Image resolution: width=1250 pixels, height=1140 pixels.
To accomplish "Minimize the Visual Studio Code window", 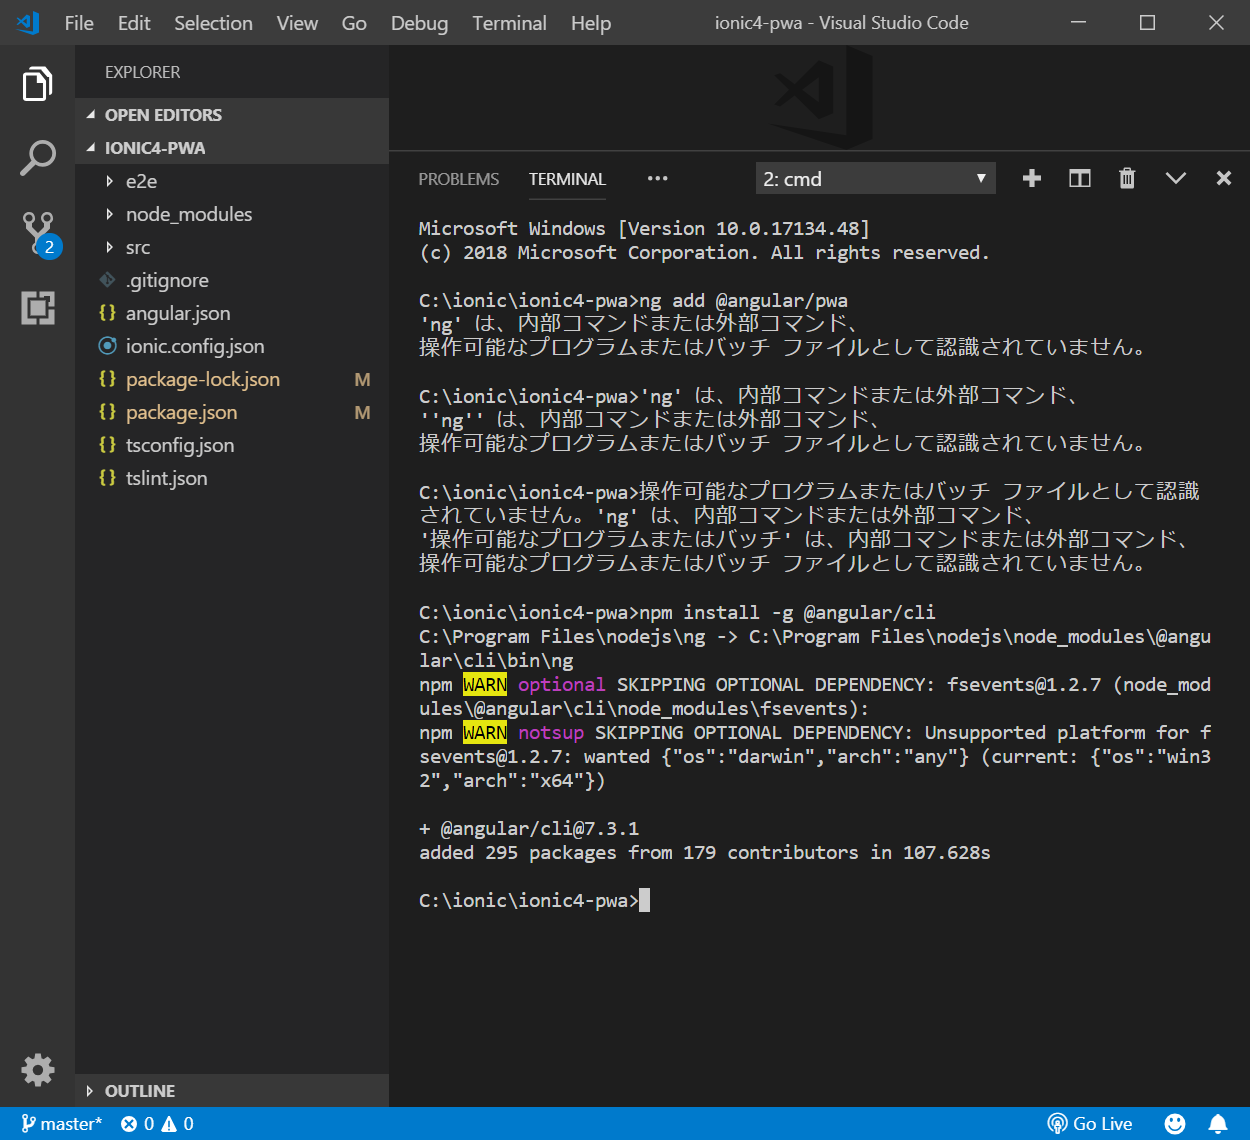I will (1079, 23).
